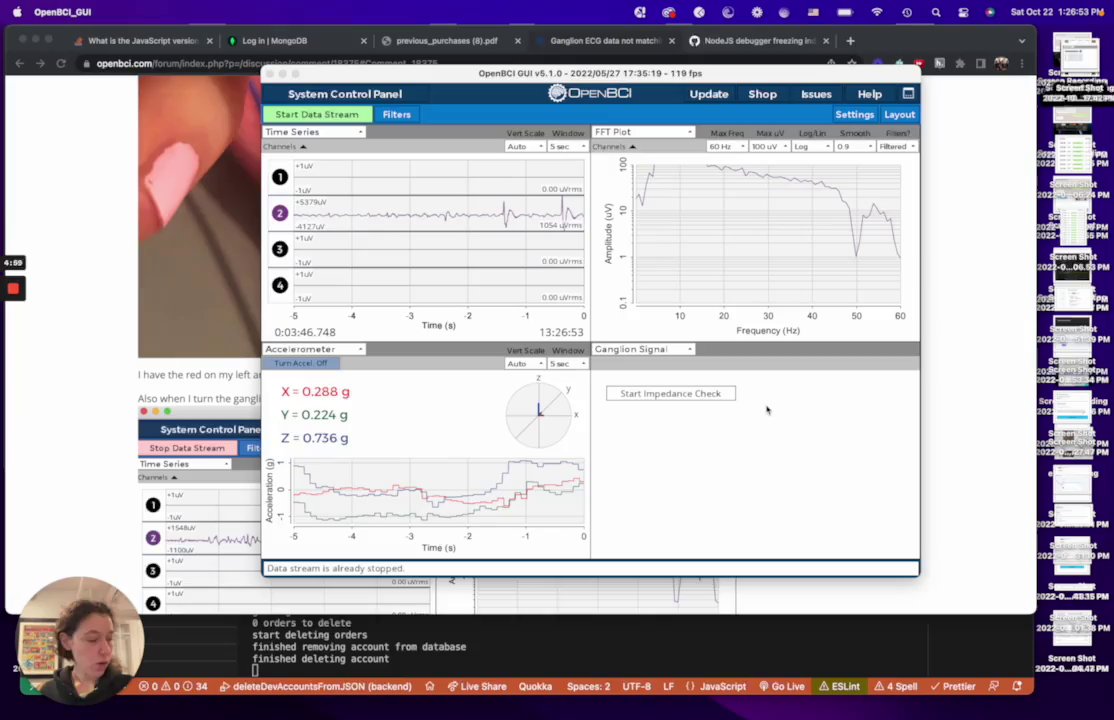Click Go Live in VS Code status bar

[x=782, y=687]
